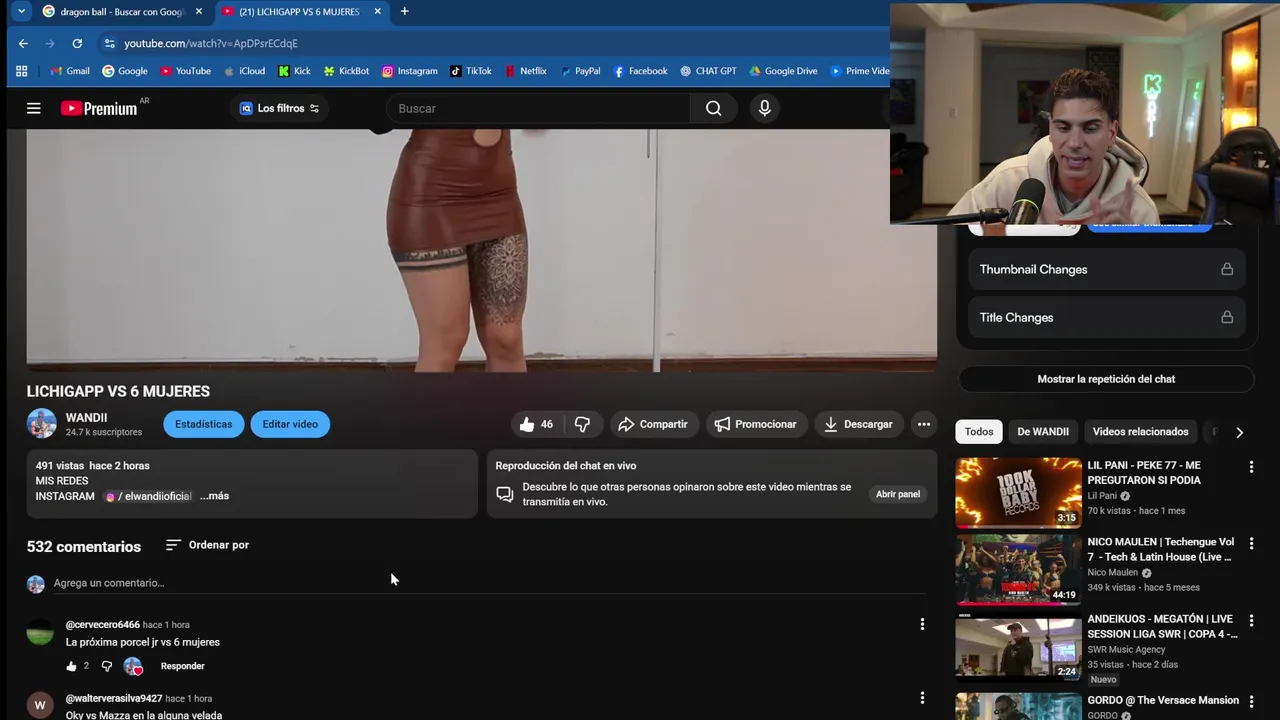The image size is (1280, 720).
Task: Open TikTok bookmark
Action: 470,71
